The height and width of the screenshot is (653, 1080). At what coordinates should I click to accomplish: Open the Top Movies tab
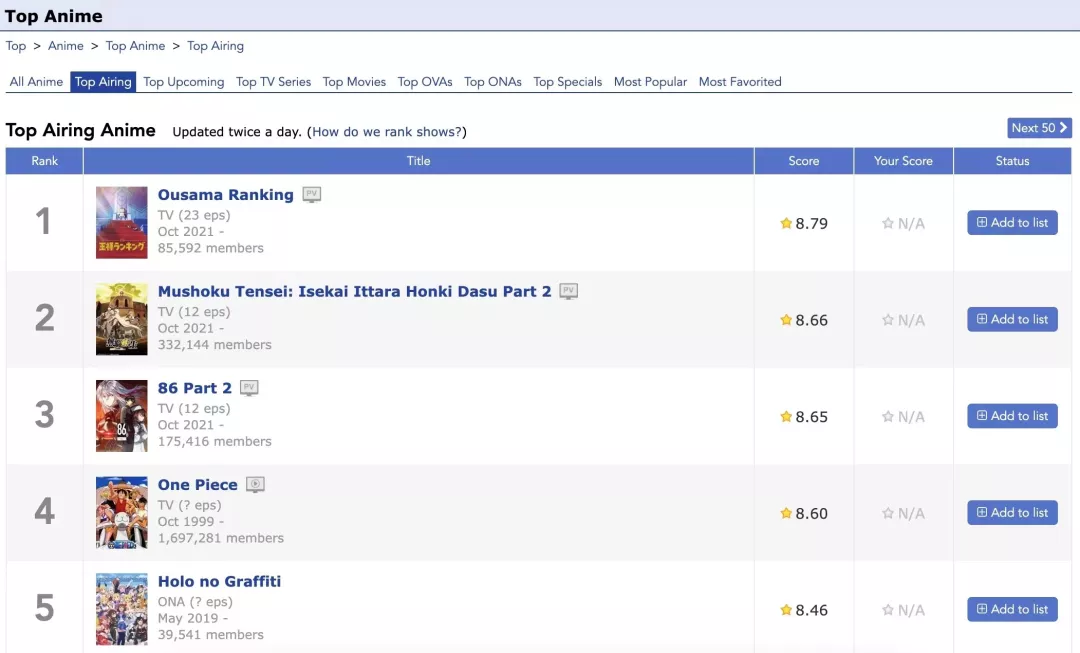(354, 82)
